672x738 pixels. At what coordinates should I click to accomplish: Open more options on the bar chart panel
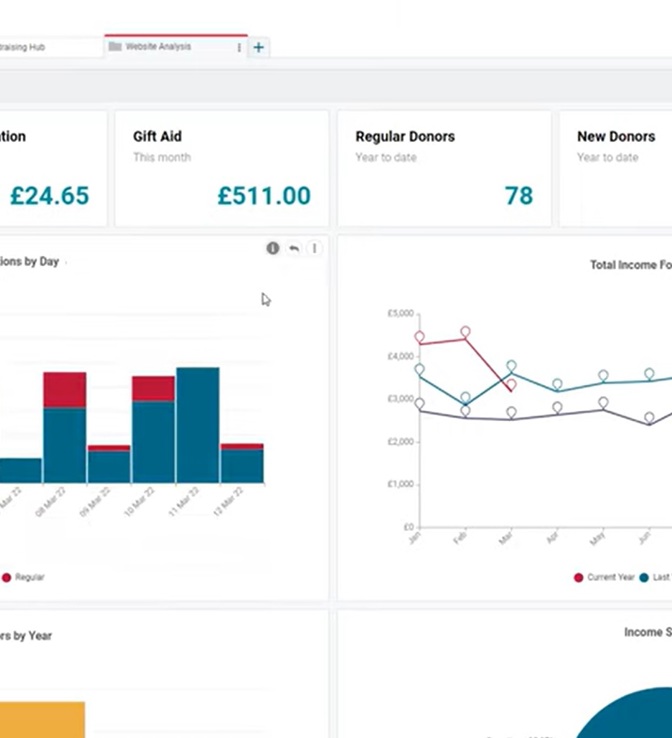(314, 248)
